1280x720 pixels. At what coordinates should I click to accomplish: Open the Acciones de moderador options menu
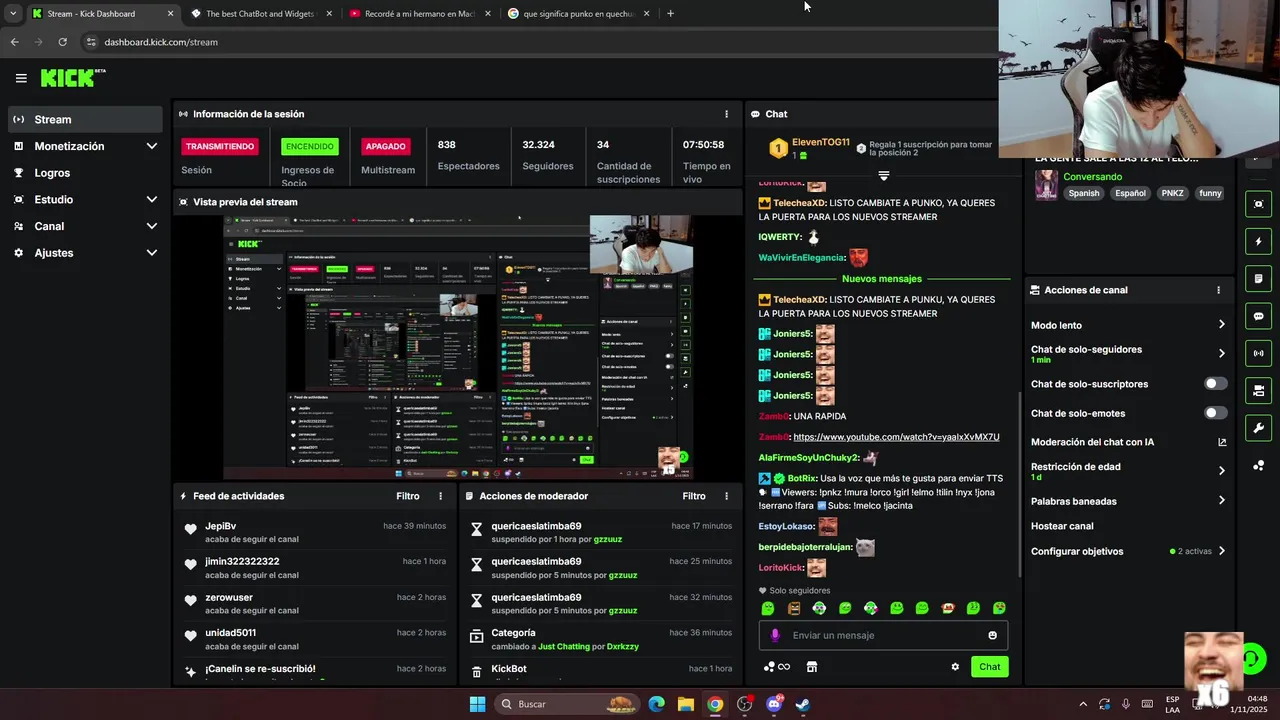[726, 496]
